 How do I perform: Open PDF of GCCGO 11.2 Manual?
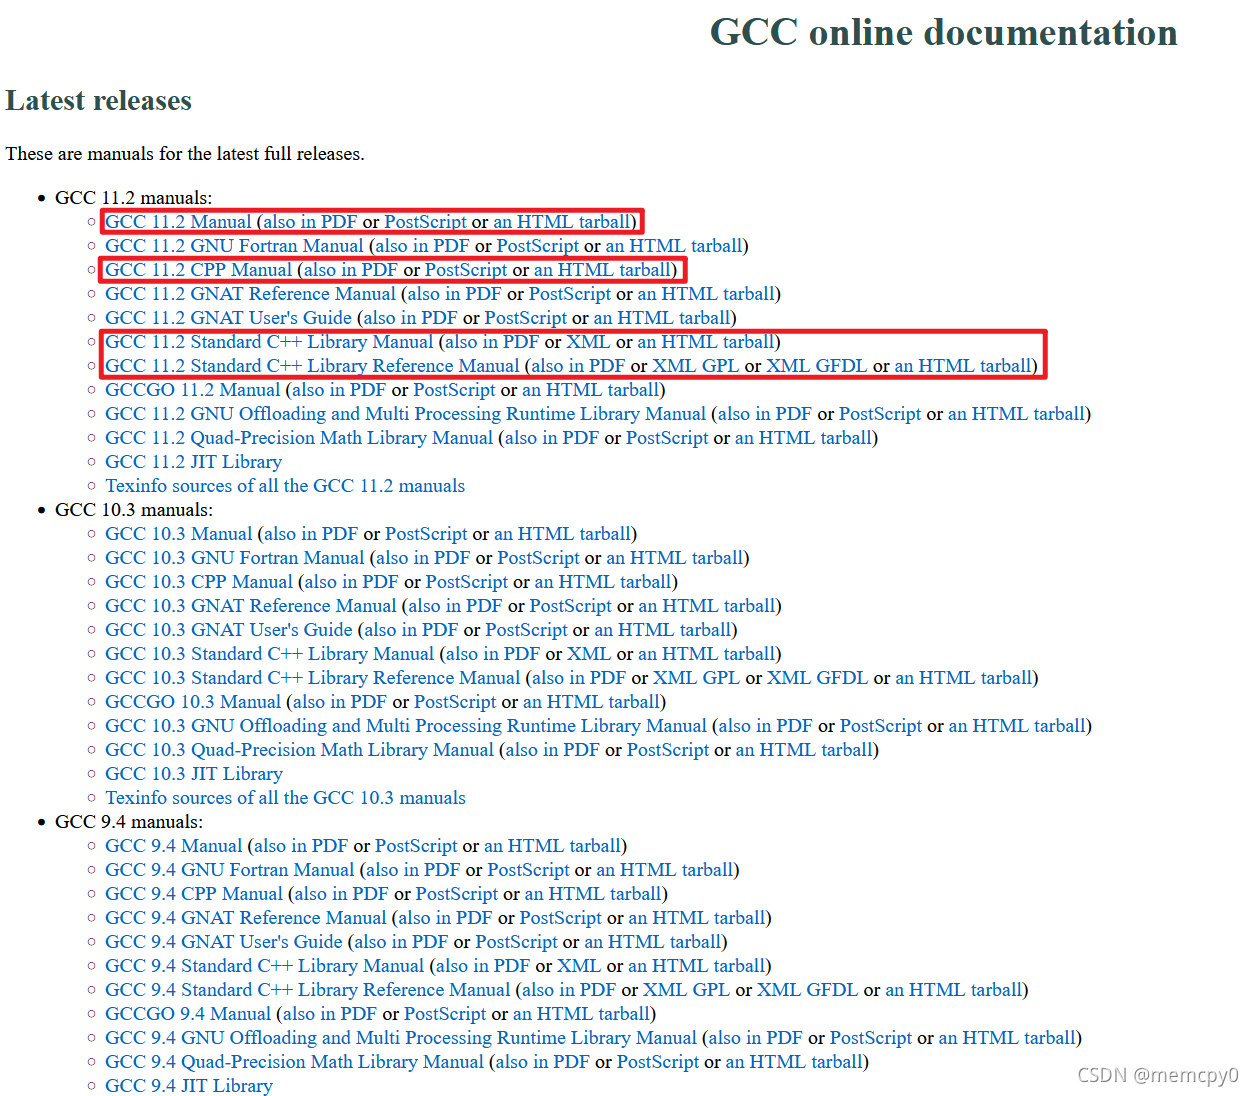pyautogui.click(x=339, y=390)
